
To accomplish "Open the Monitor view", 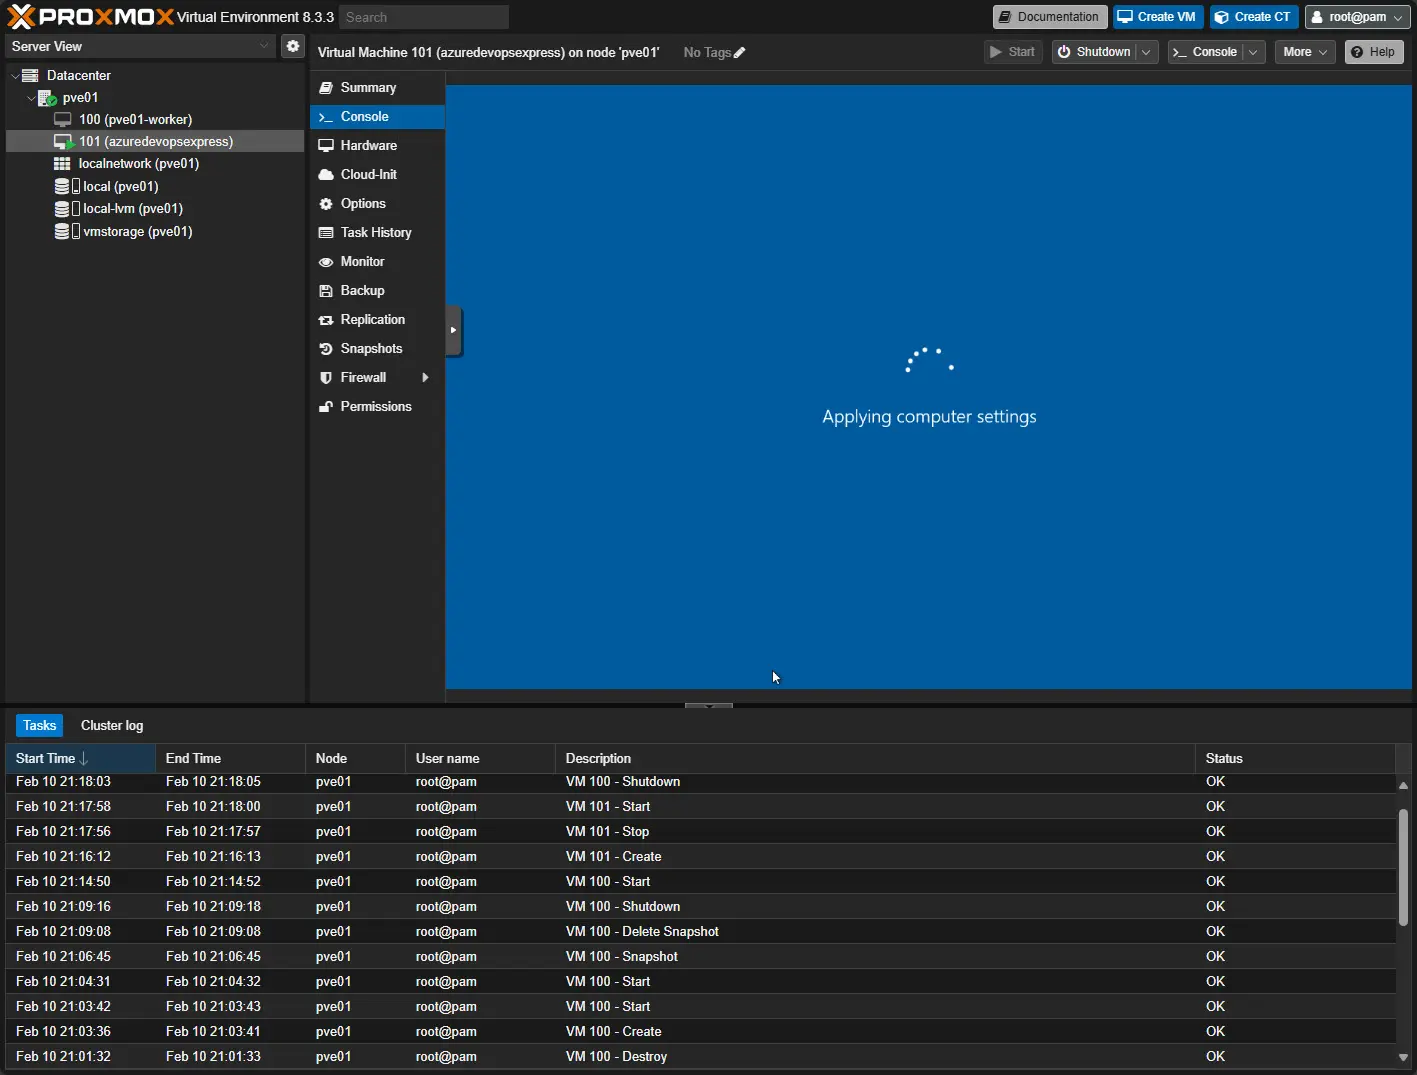I will (x=362, y=261).
